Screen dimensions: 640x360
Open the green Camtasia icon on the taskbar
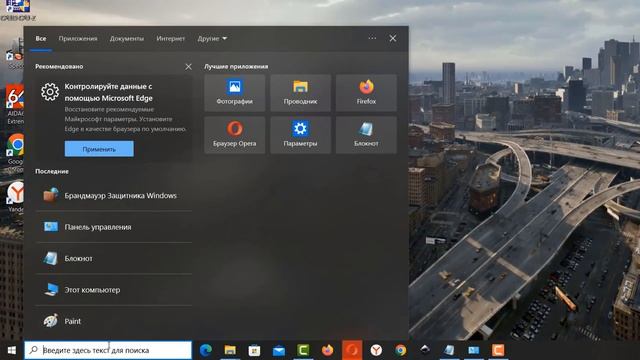[303, 350]
